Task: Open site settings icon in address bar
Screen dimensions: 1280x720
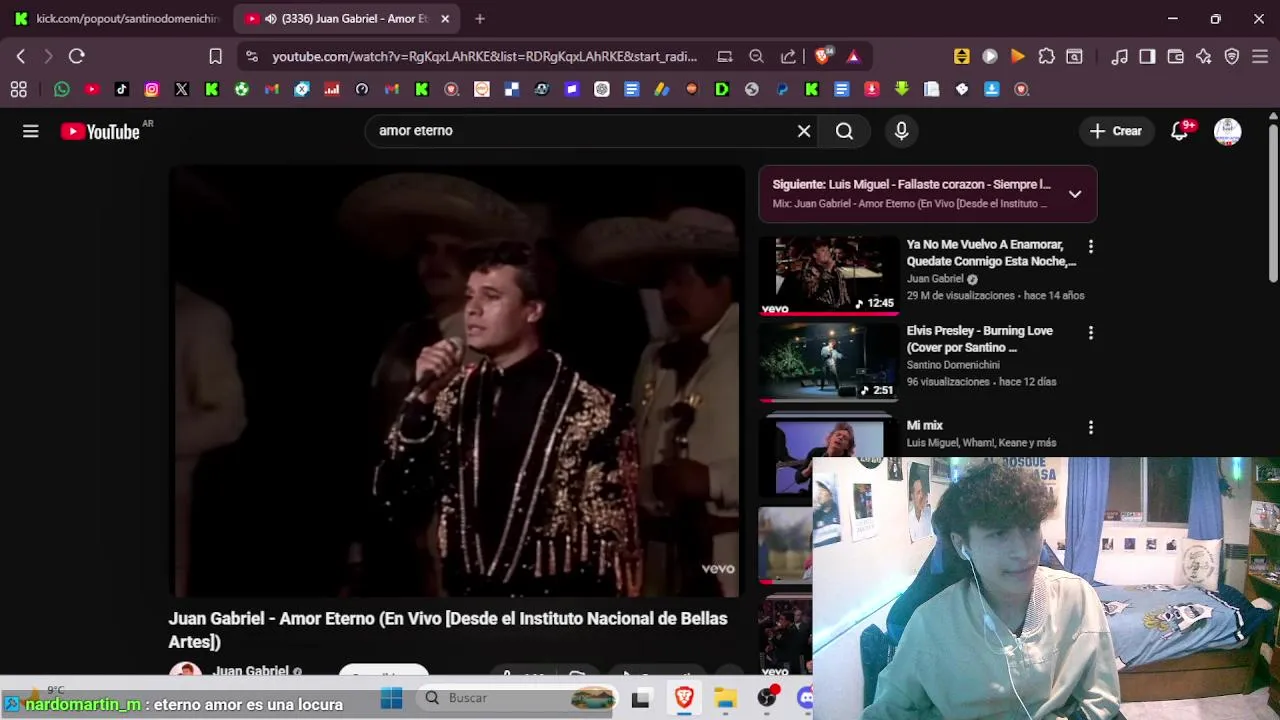Action: coord(252,57)
